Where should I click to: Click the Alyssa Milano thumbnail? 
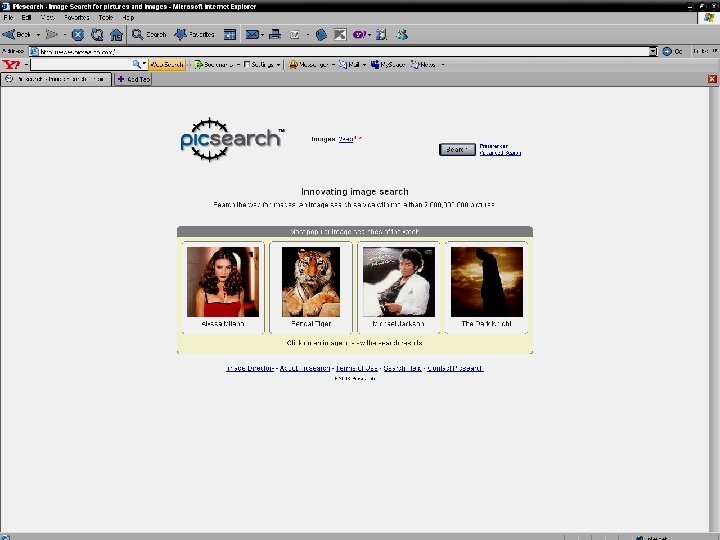pyautogui.click(x=223, y=282)
